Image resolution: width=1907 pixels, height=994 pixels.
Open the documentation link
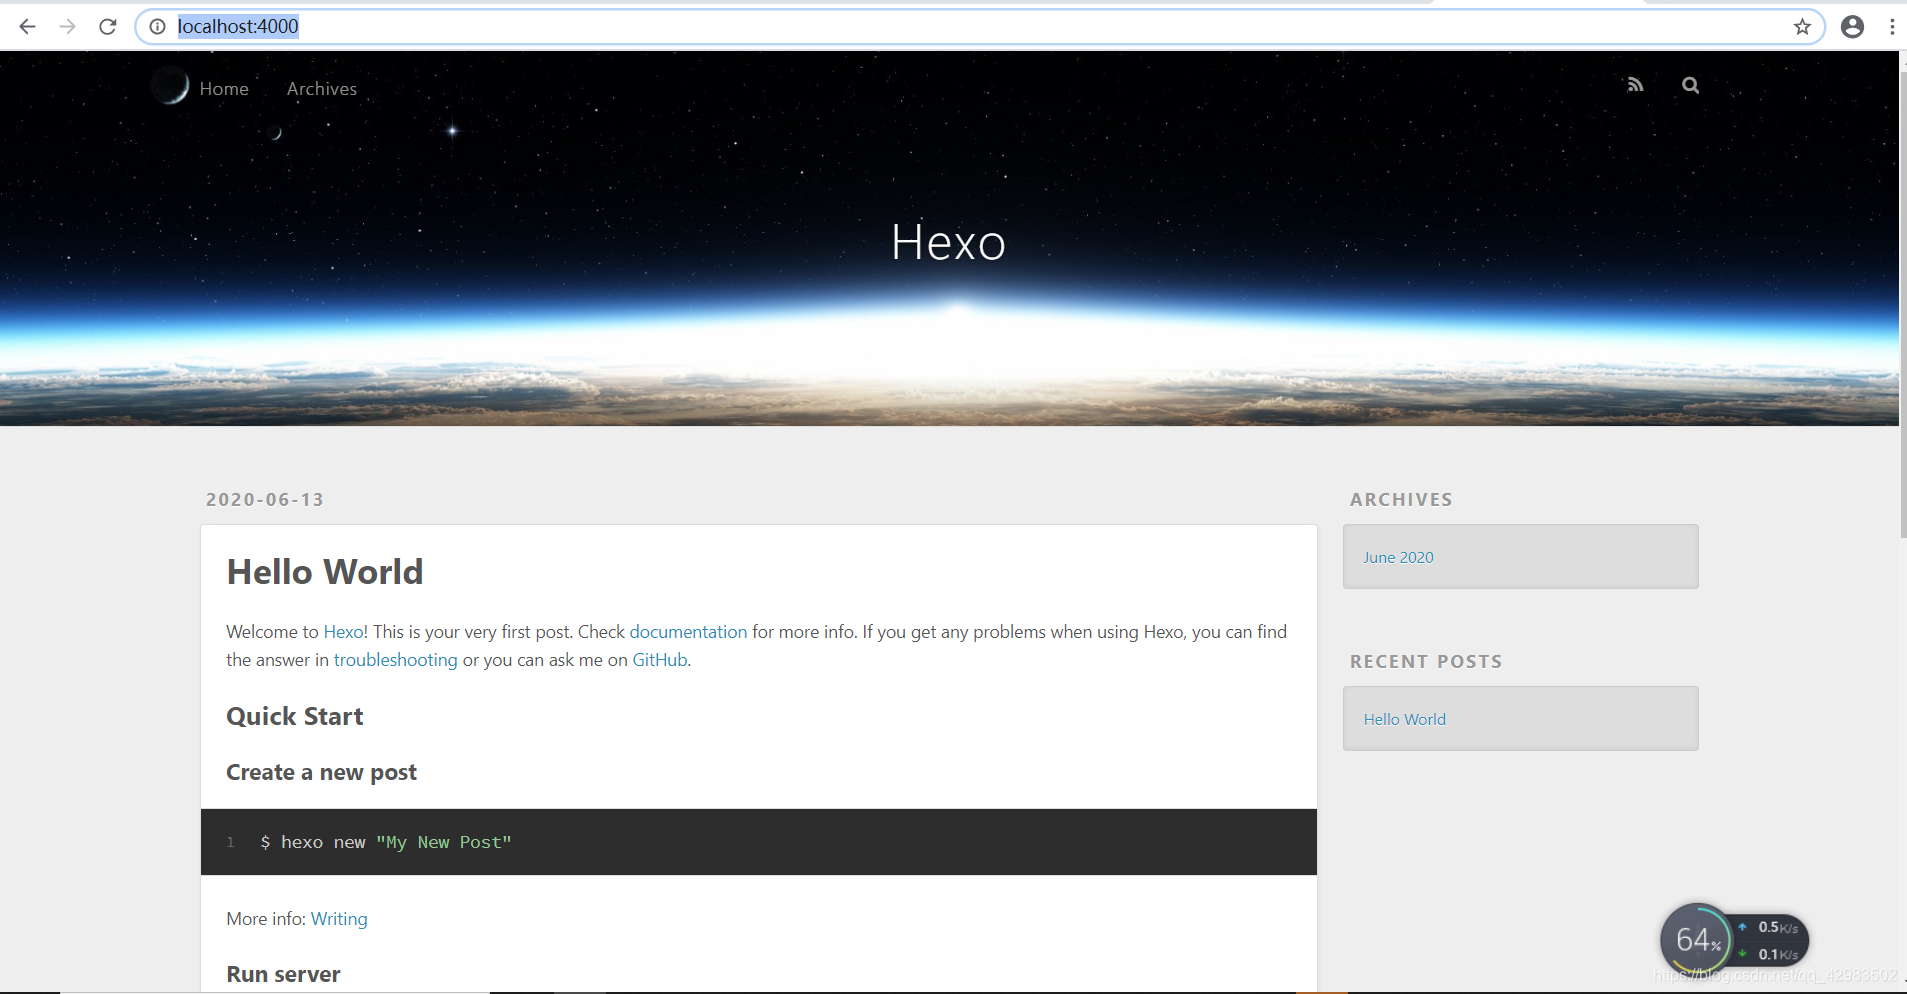tap(688, 632)
